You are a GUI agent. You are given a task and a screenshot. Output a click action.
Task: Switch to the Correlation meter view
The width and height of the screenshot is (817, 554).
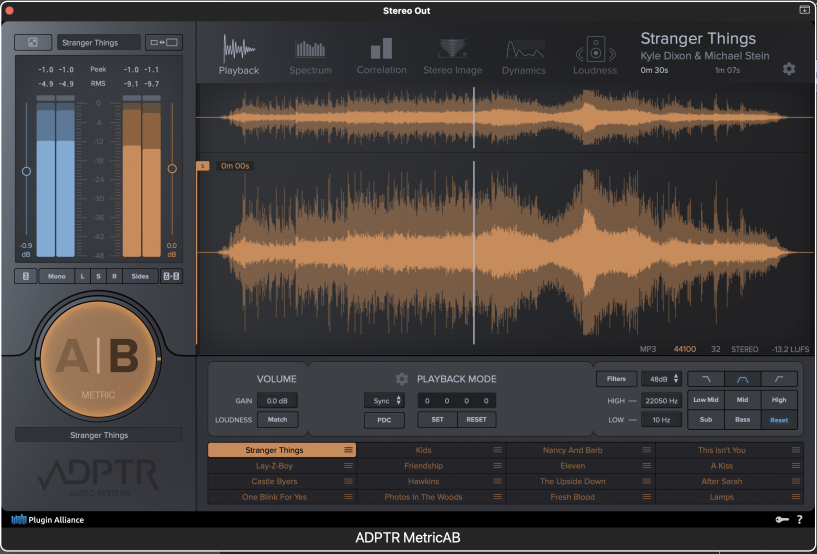point(381,56)
